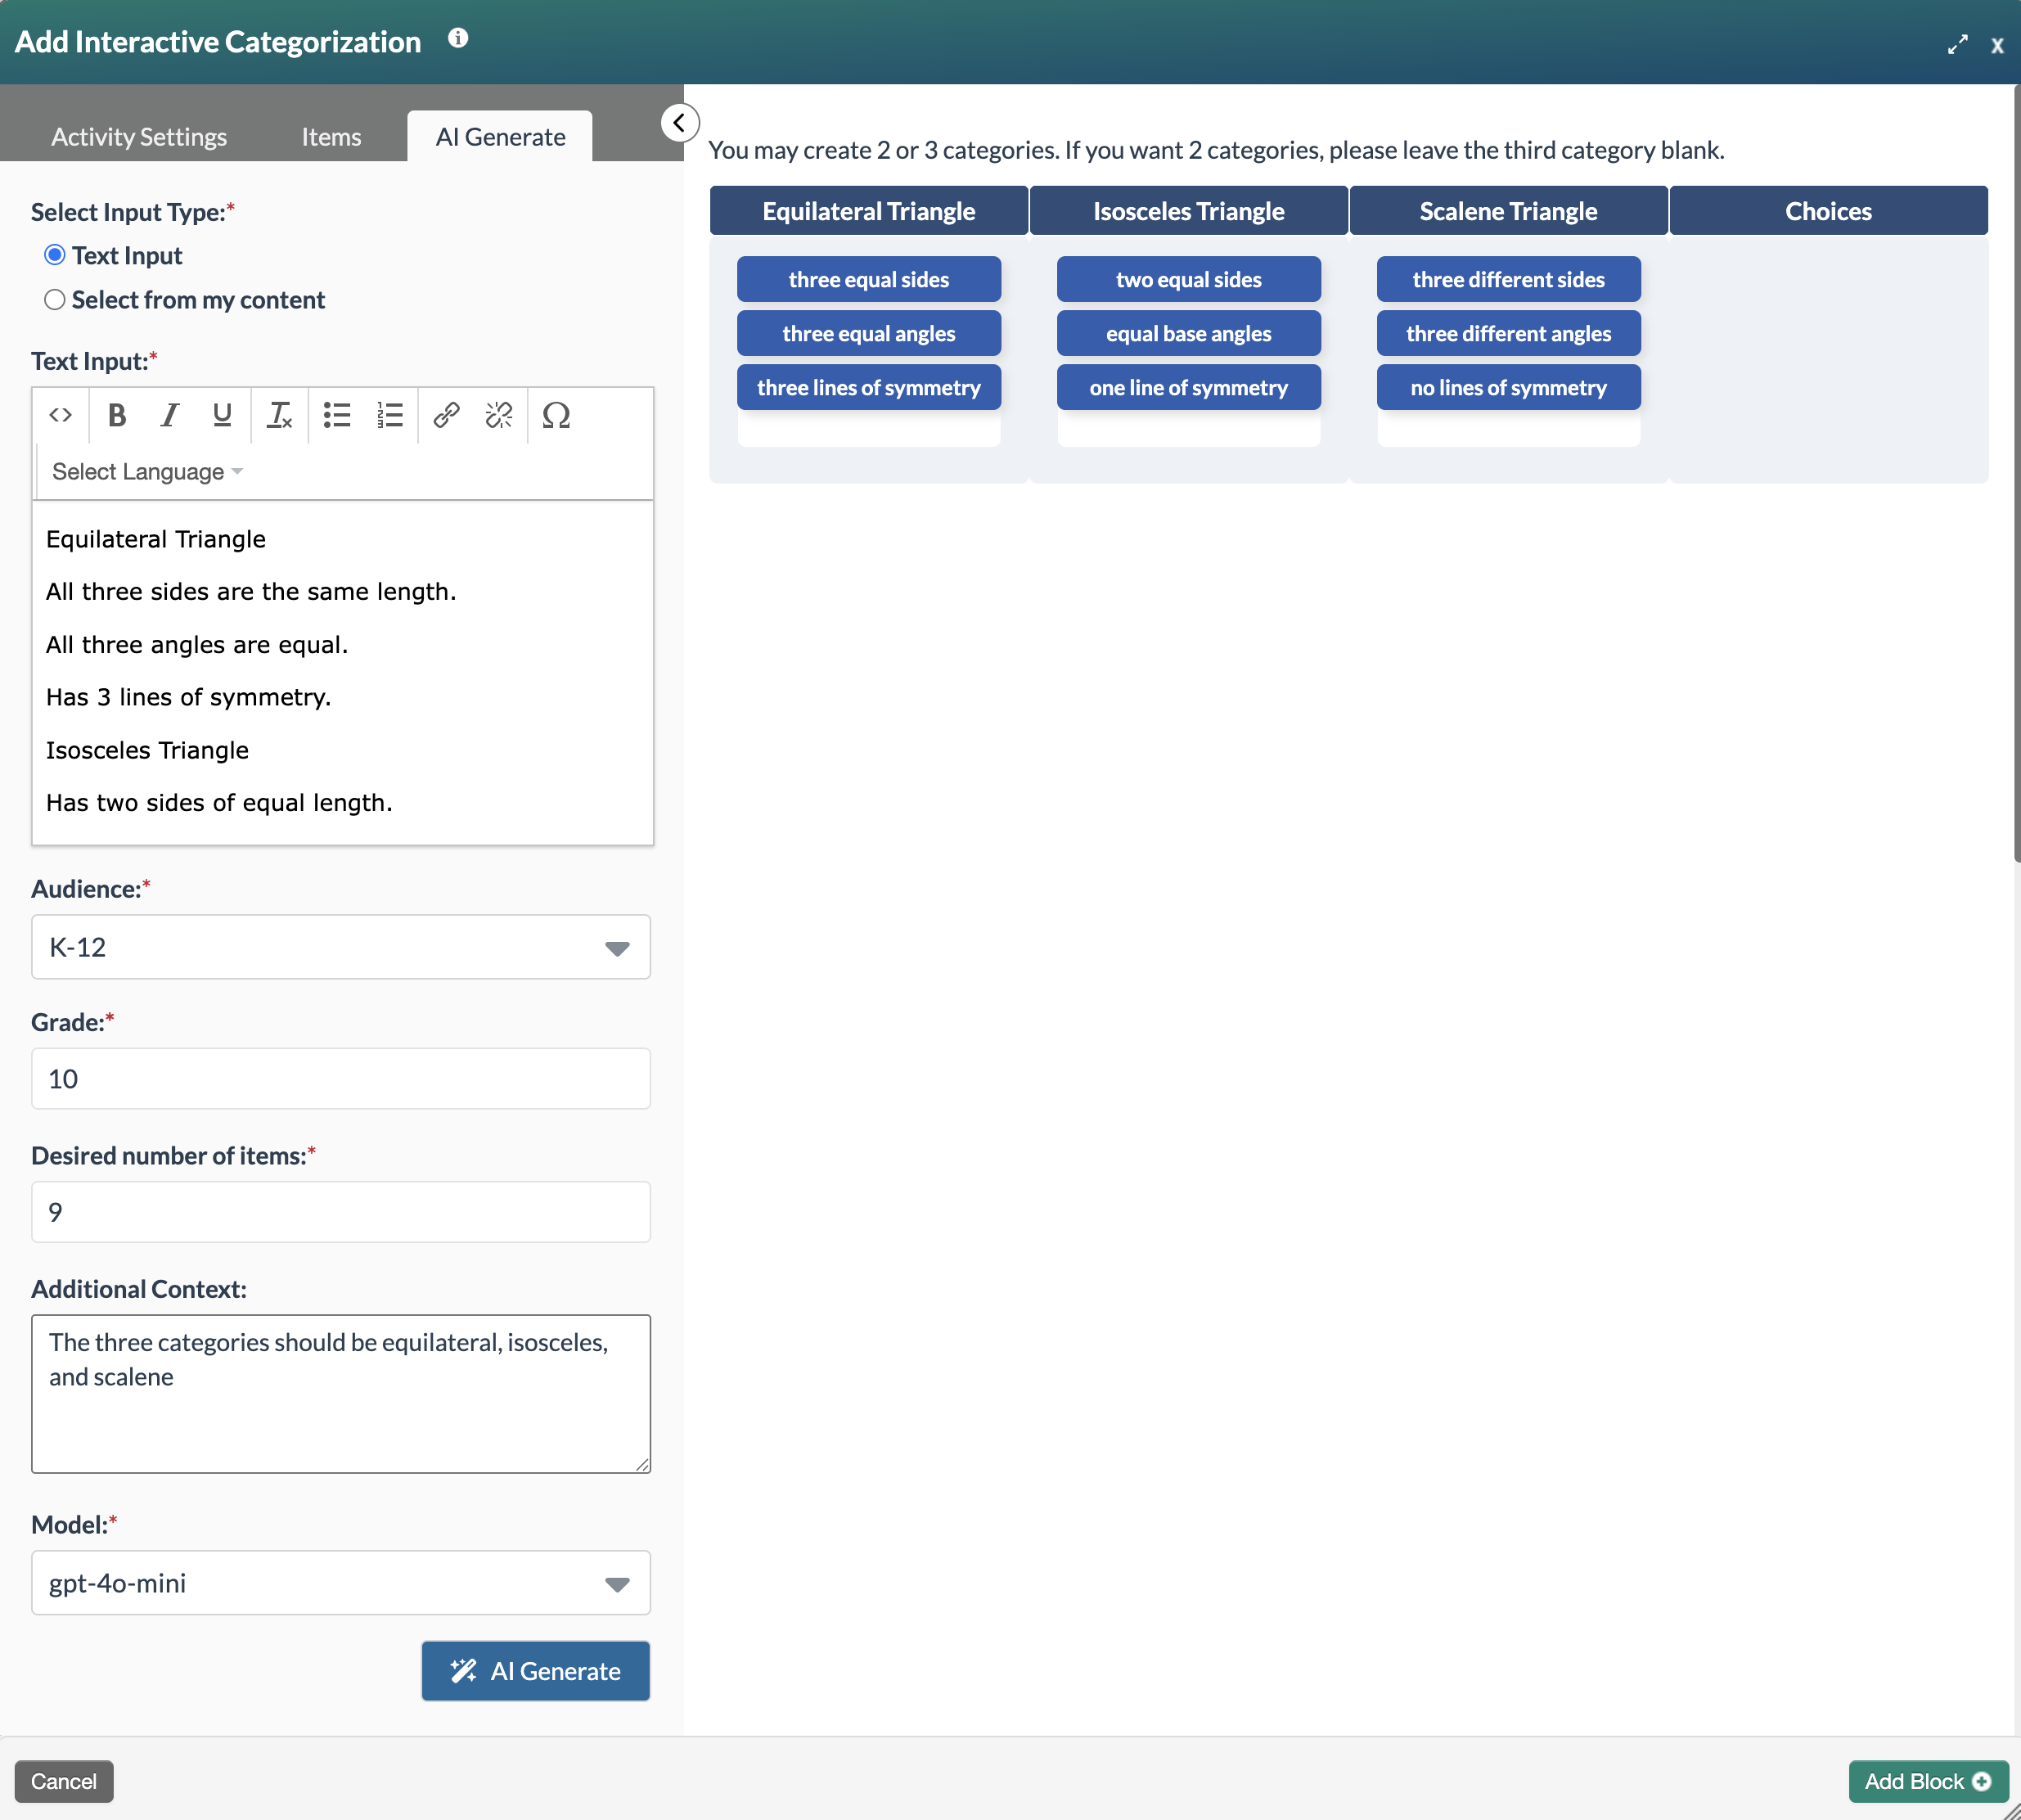Image resolution: width=2021 pixels, height=1820 pixels.
Task: Apply italic formatting in the text editor
Action: click(x=170, y=414)
